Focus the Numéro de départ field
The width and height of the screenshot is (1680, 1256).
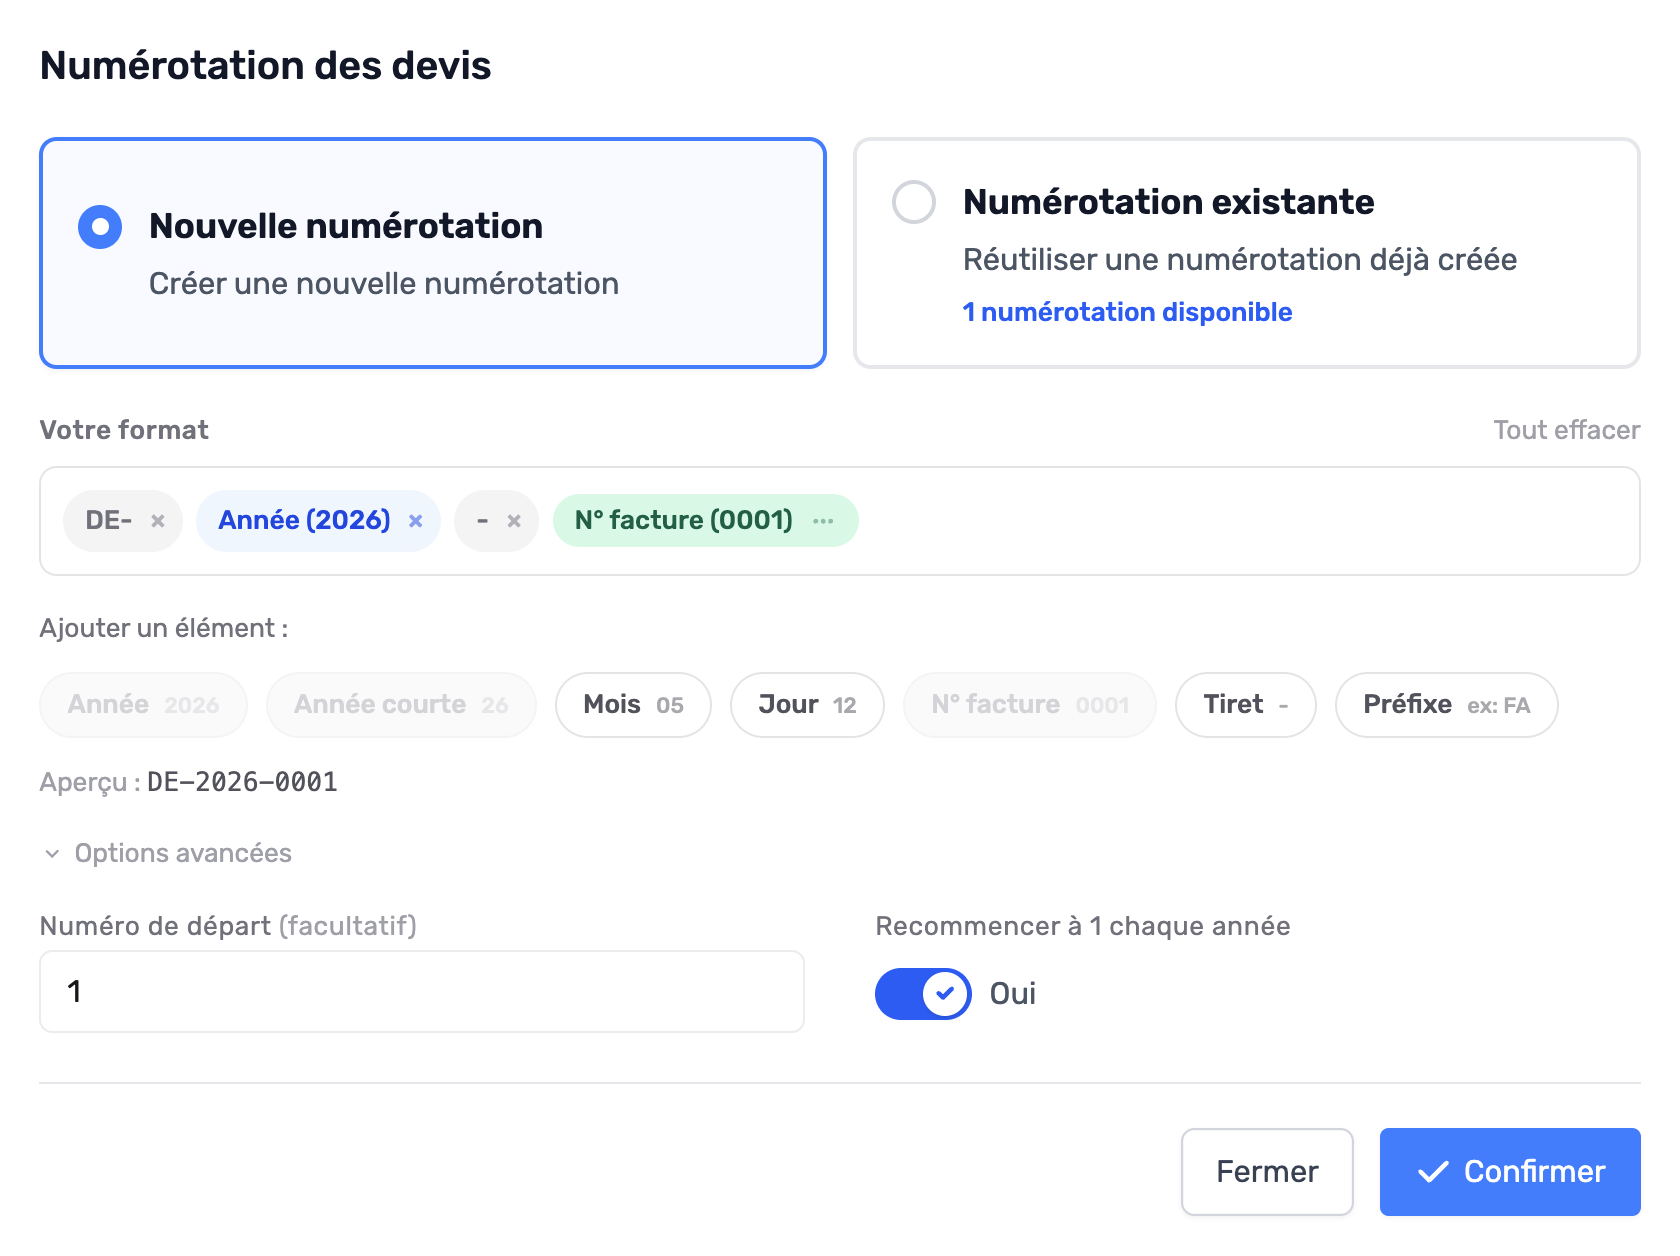422,991
